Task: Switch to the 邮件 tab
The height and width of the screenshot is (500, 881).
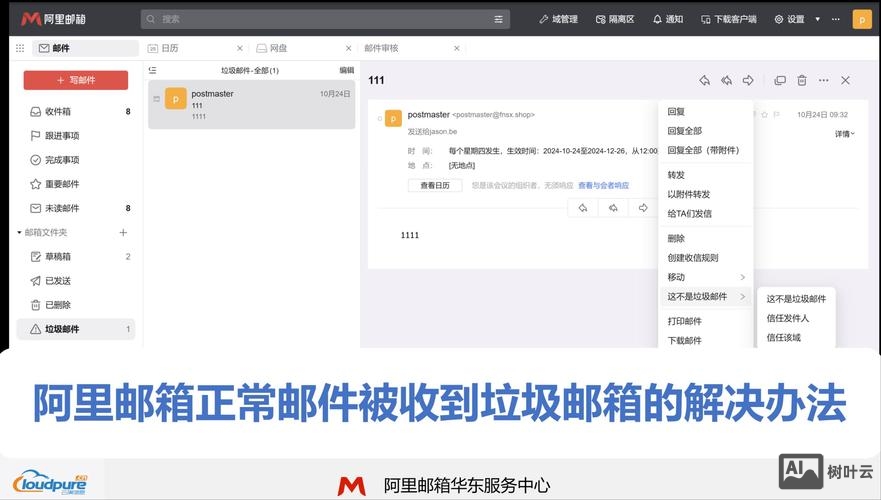Action: (x=85, y=48)
